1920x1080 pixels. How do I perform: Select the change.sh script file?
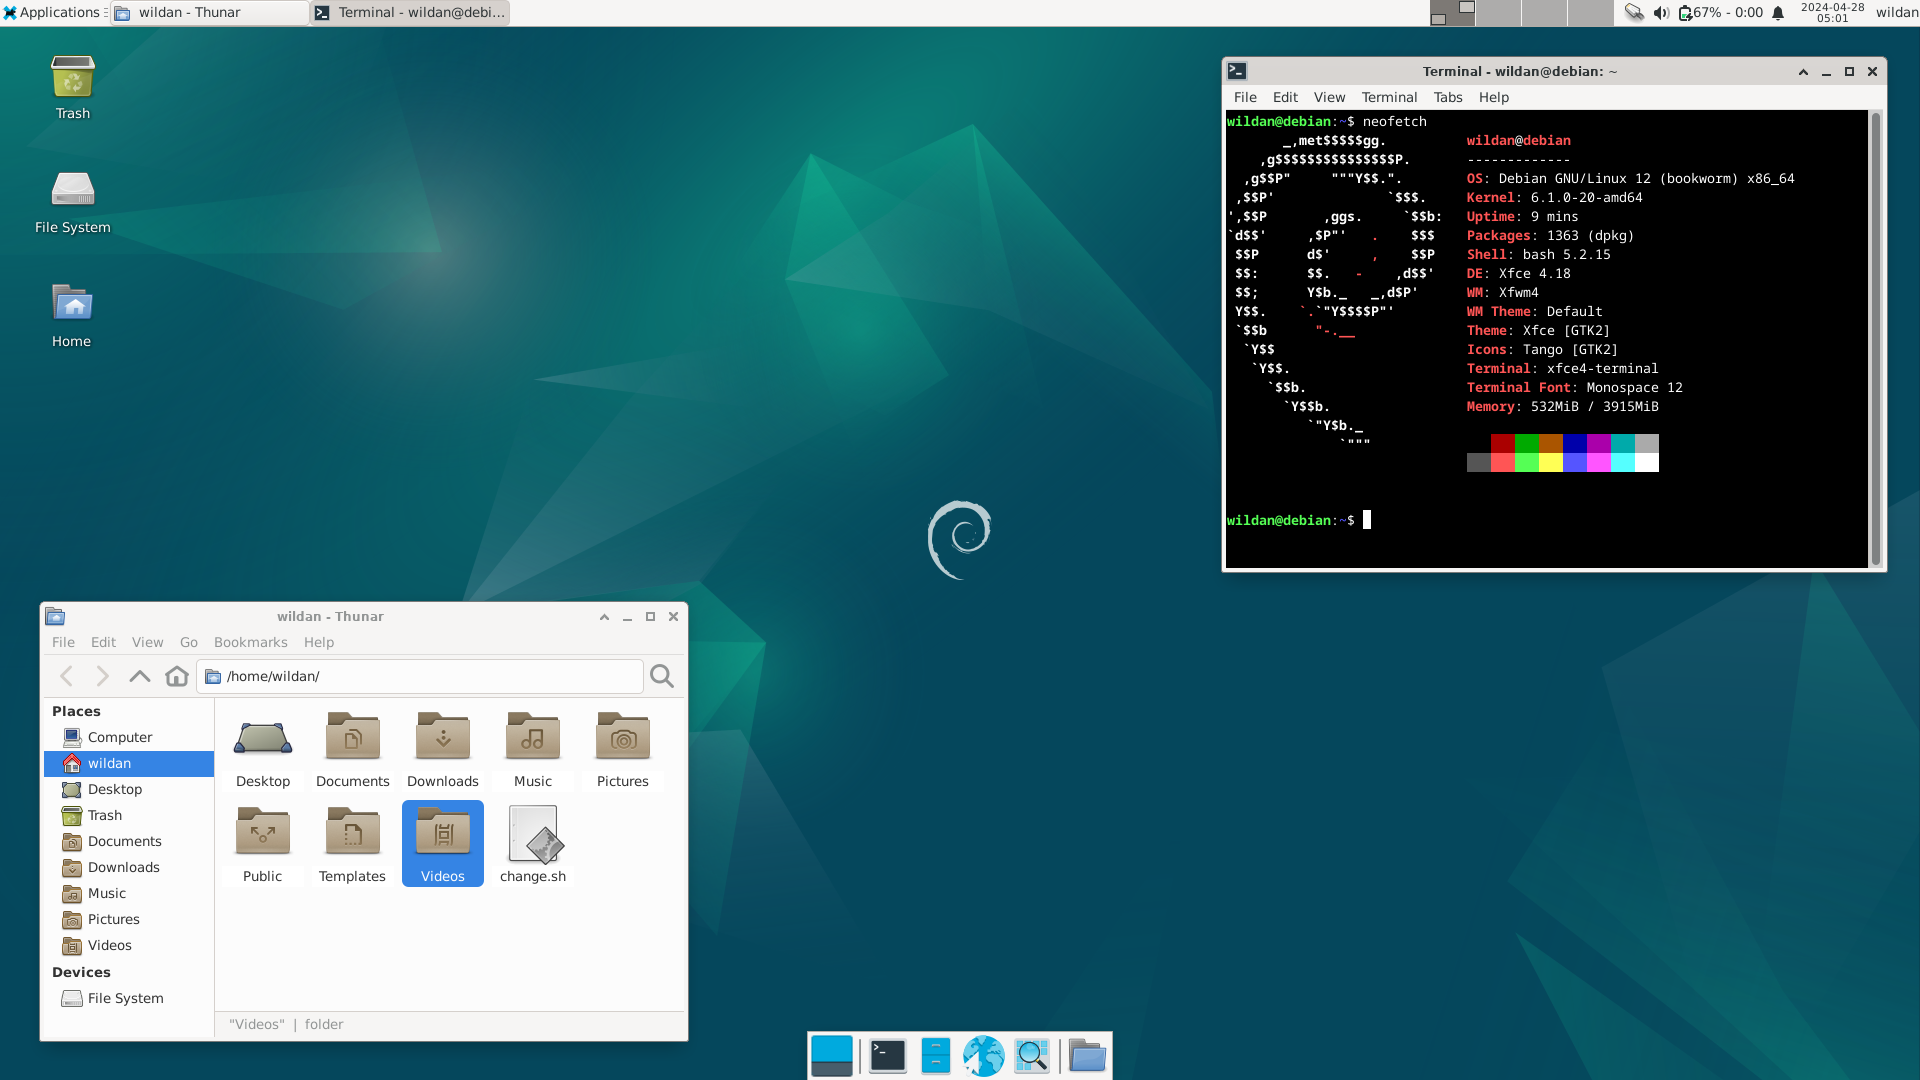pos(533,844)
